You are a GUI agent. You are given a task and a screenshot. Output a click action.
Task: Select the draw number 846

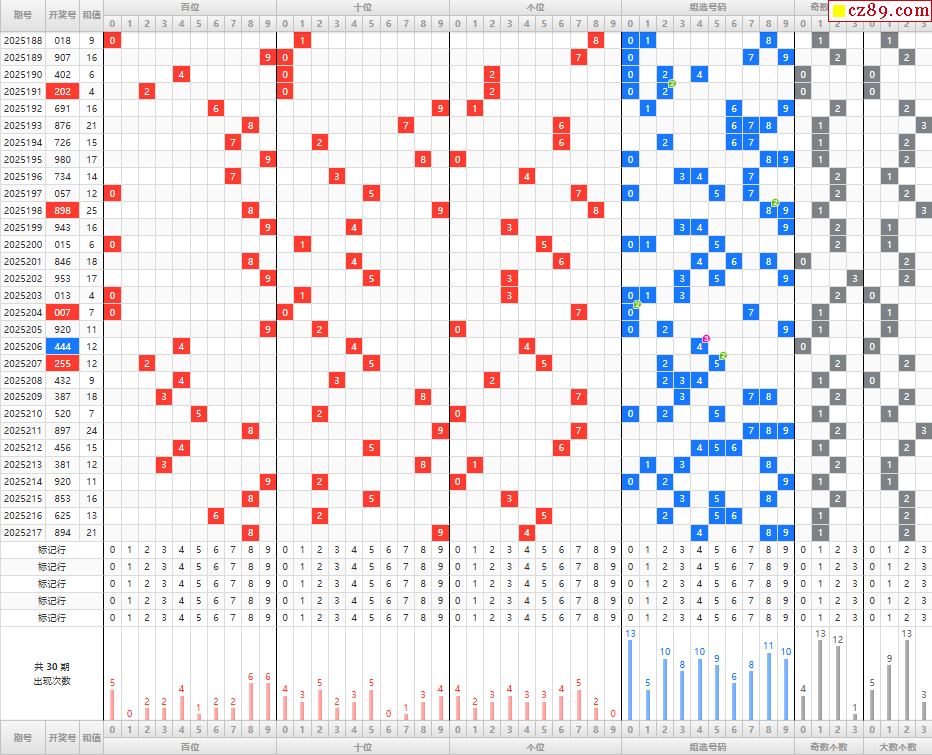tap(62, 262)
